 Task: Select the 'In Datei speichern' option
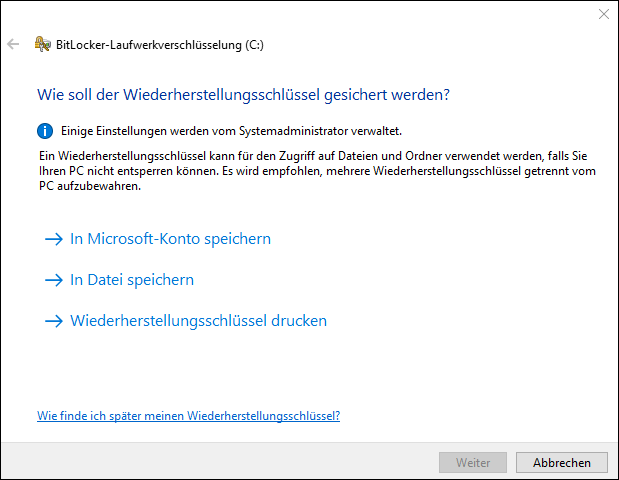pyautogui.click(x=132, y=280)
